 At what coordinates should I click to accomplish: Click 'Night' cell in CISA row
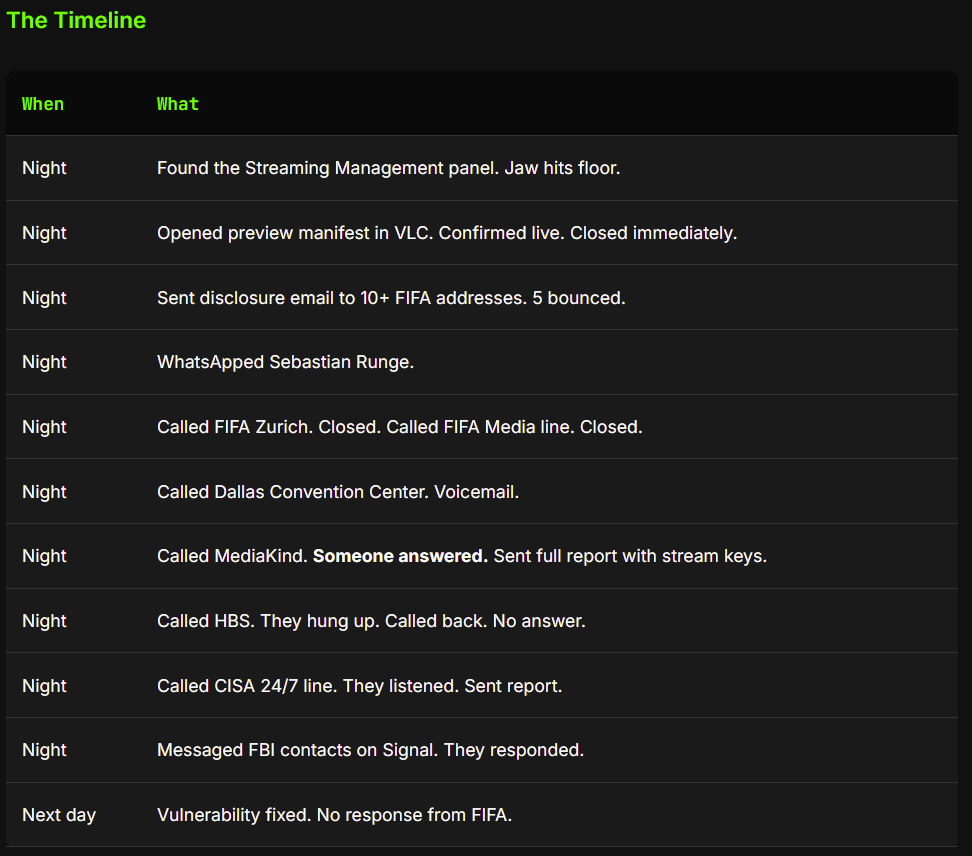[x=44, y=686]
